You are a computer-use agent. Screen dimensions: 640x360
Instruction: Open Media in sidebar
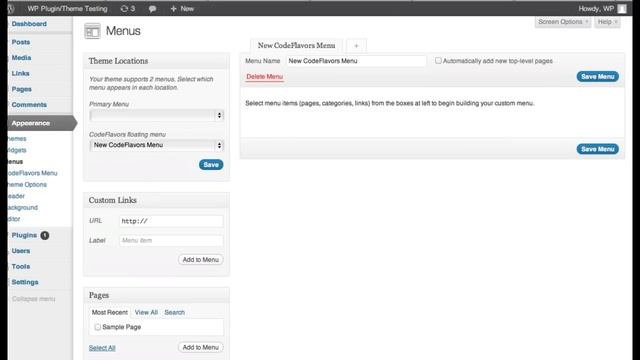pyautogui.click(x=21, y=58)
